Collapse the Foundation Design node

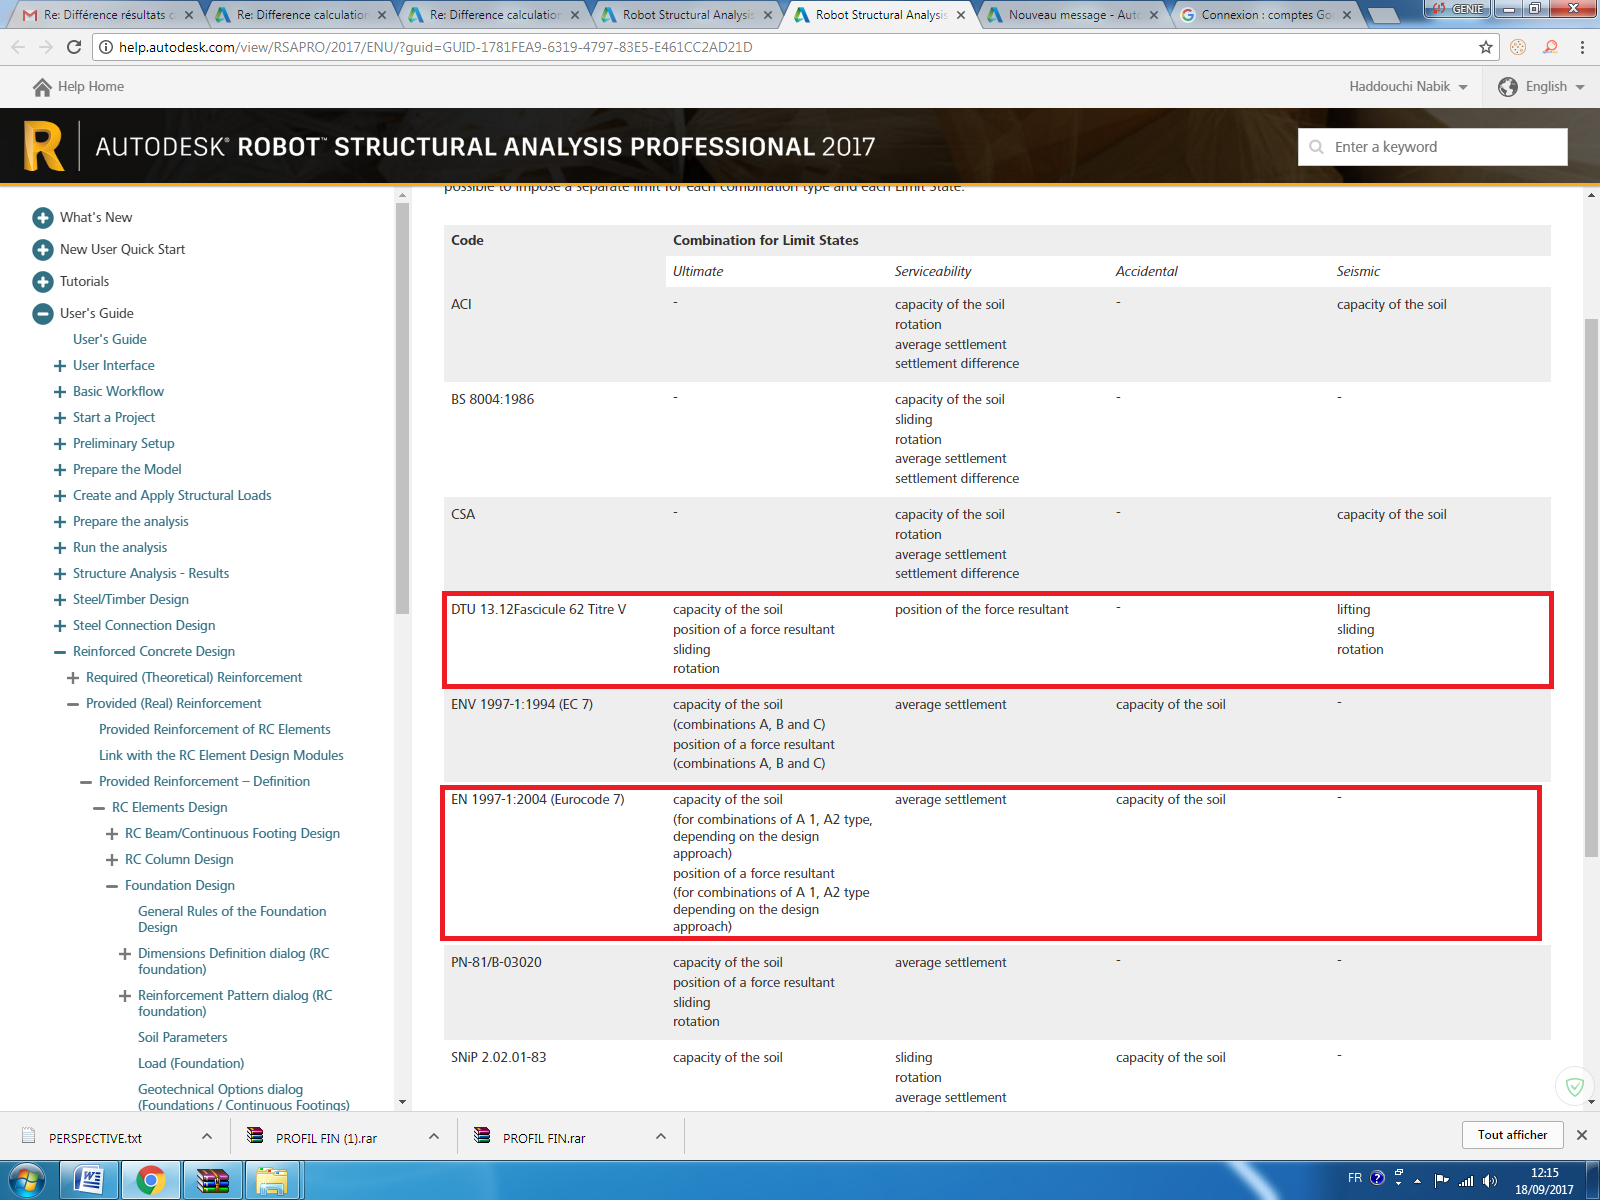pos(112,886)
